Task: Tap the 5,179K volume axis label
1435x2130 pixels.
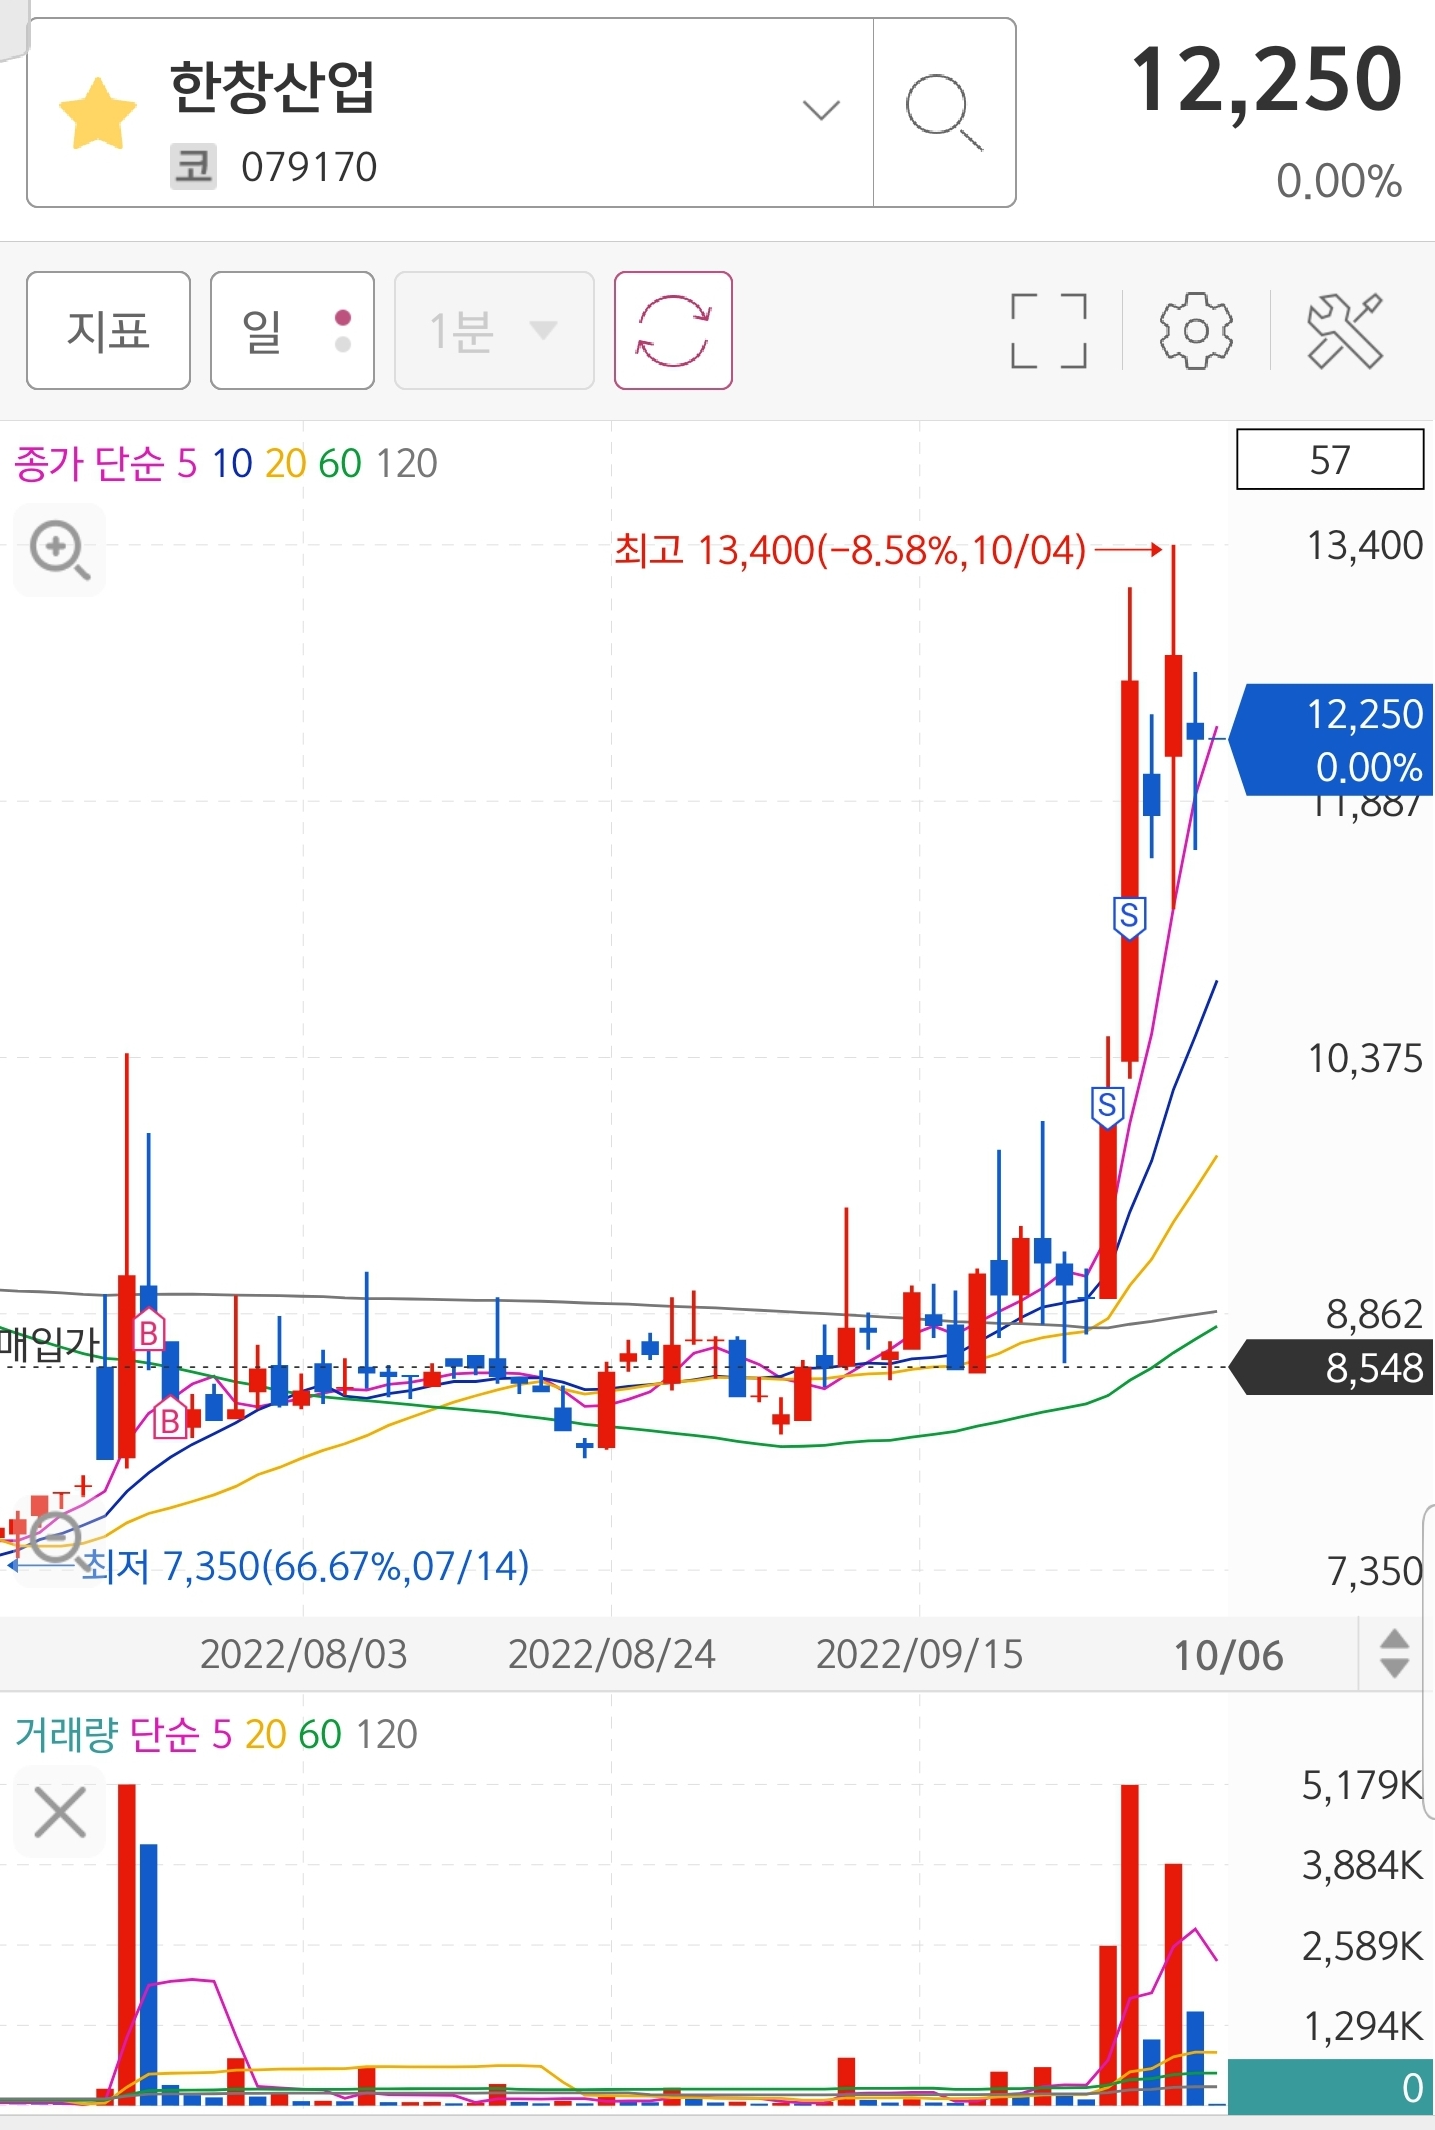Action: 1362,1785
